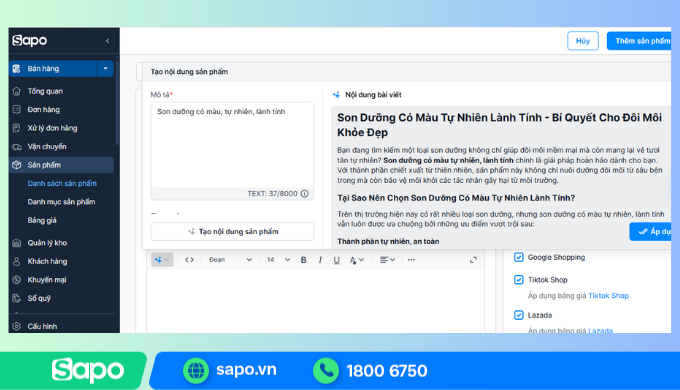Click the Bán hàng channel icon
Screen dimensions: 680x390
point(16,69)
